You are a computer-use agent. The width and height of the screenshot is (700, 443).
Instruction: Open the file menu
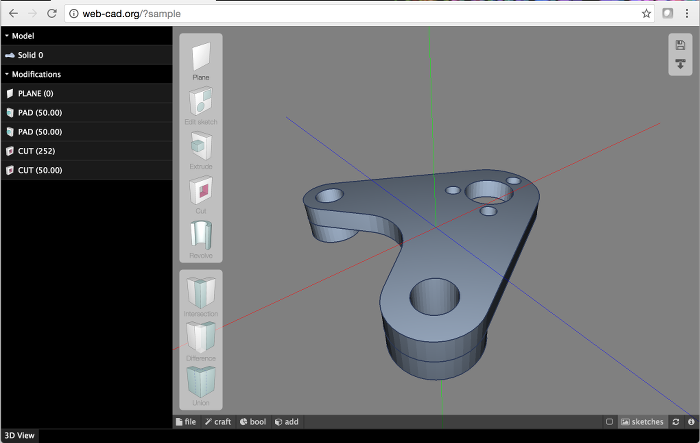[x=185, y=422]
